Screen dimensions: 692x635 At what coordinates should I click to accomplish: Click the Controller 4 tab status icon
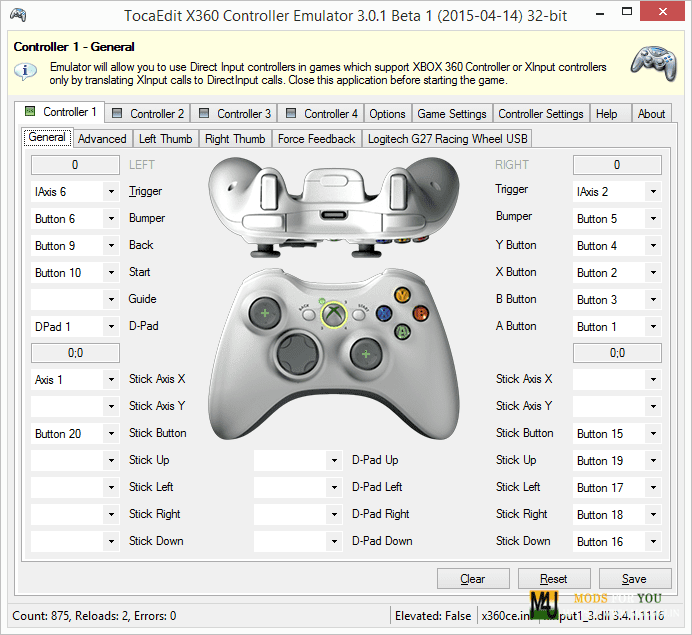click(291, 113)
